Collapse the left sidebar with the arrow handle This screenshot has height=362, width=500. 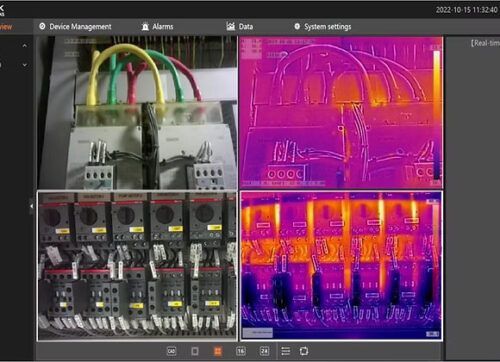click(31, 206)
